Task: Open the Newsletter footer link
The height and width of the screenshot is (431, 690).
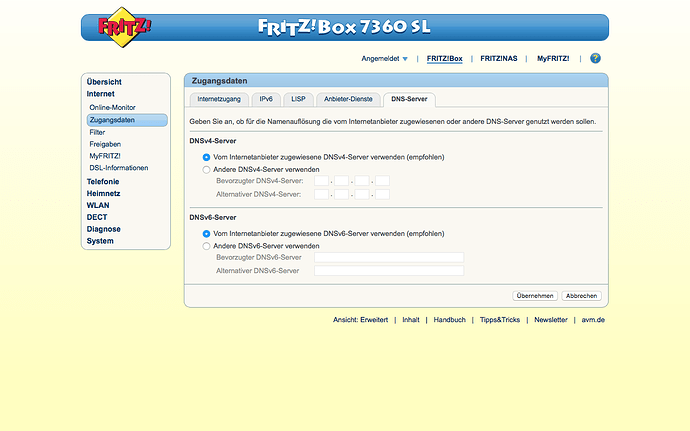Action: [x=551, y=320]
